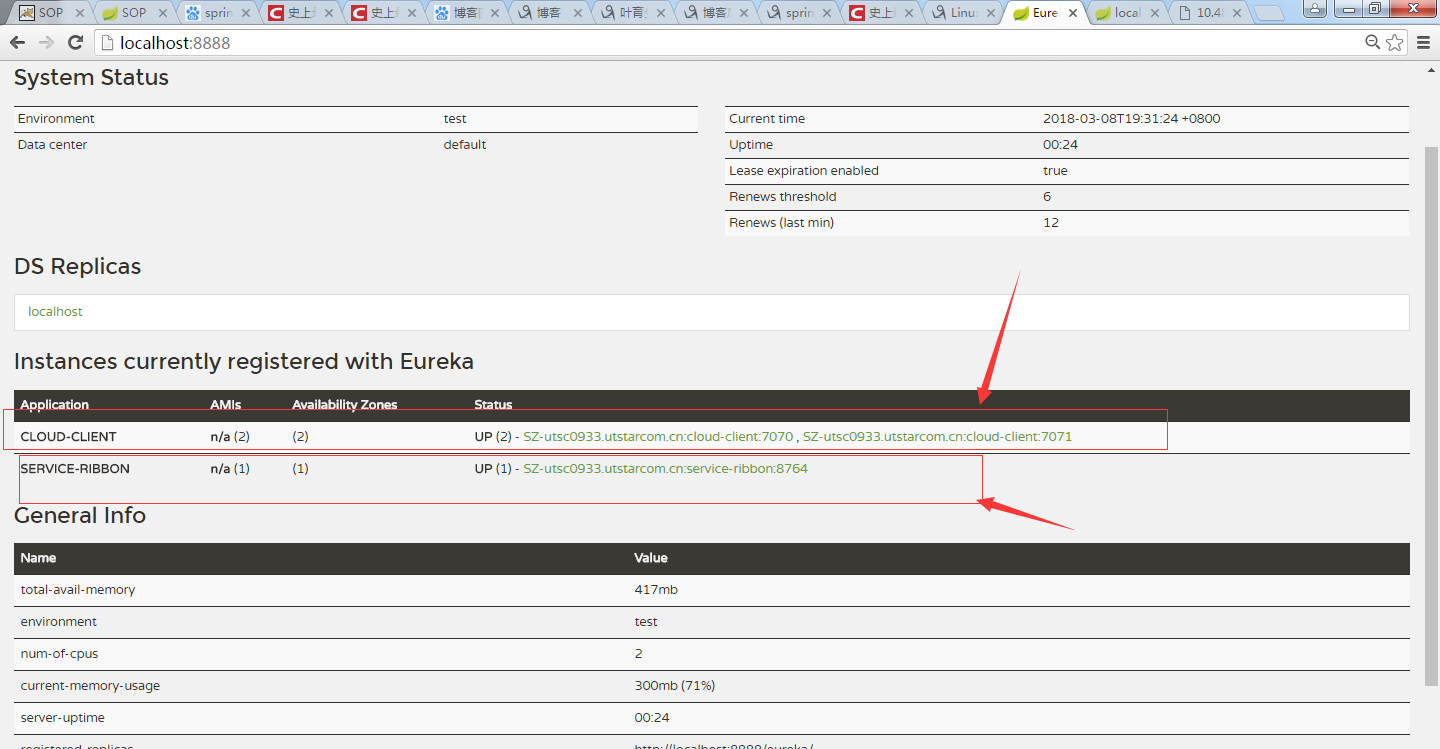Close the local tab
This screenshot has height=749, width=1440.
click(x=1155, y=14)
